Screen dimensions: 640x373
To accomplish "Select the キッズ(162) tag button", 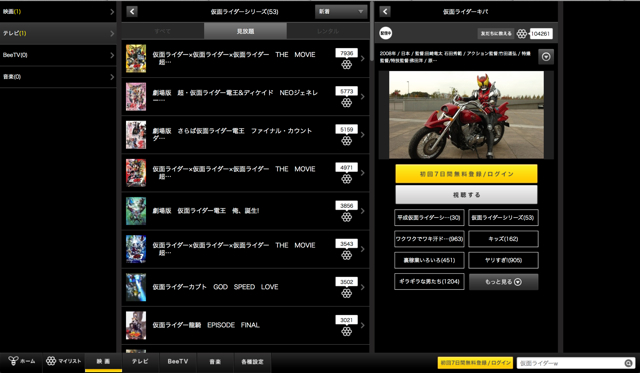I will (x=503, y=239).
